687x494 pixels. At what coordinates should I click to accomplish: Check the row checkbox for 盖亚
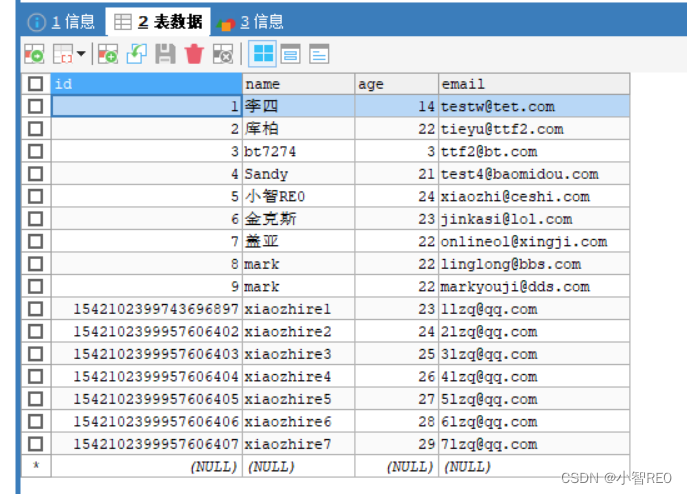[x=35, y=241]
